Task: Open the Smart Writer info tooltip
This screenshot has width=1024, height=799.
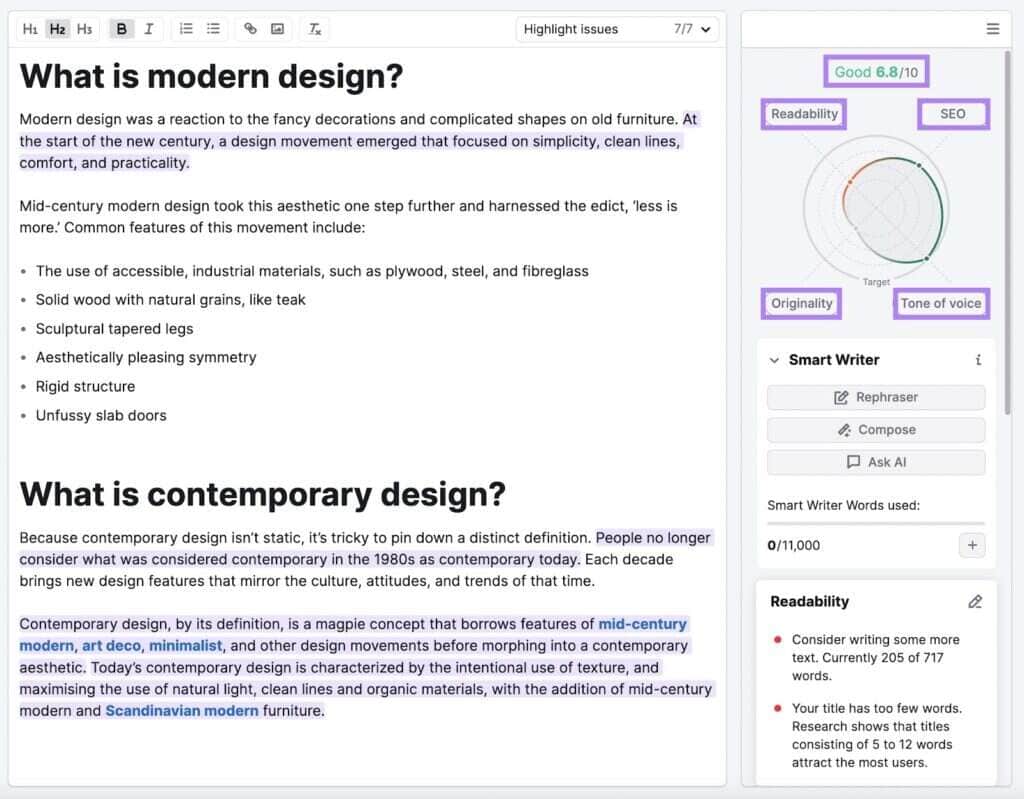Action: click(978, 360)
